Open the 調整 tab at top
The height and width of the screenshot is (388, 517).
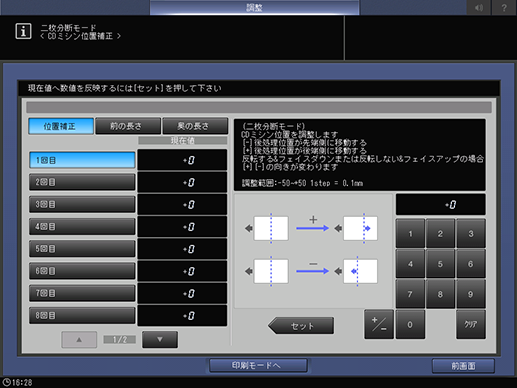254,7
